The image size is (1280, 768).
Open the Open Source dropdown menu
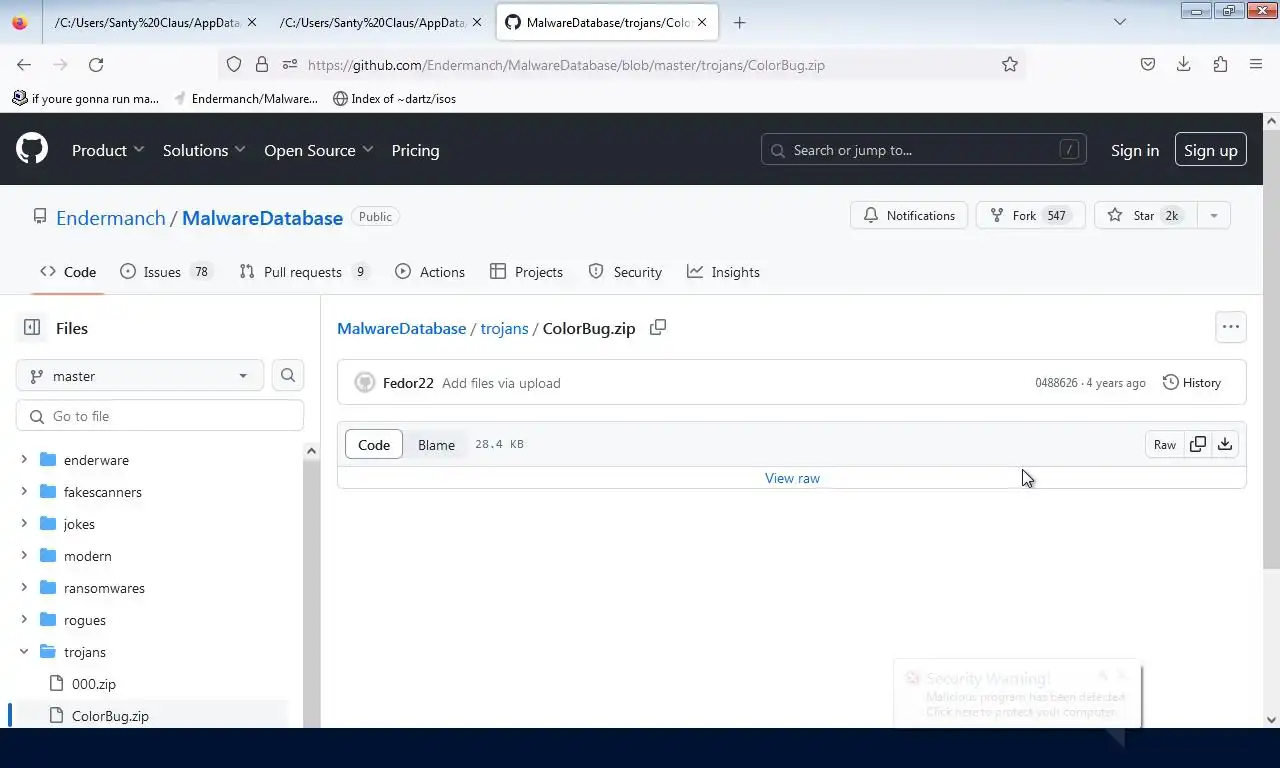(x=318, y=150)
